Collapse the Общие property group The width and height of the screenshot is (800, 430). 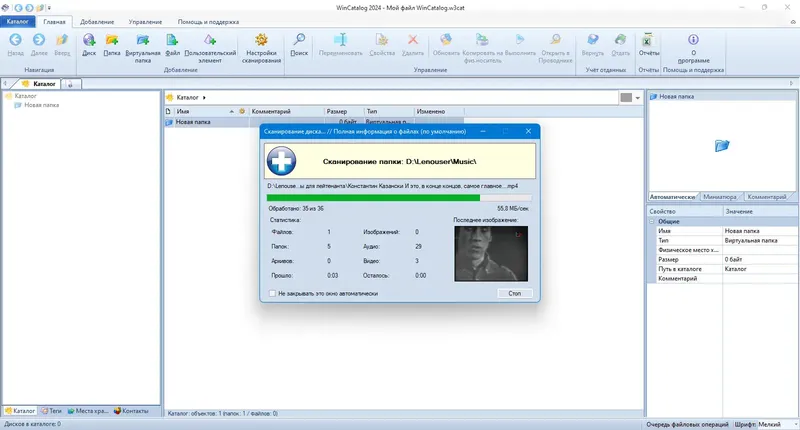[652, 222]
